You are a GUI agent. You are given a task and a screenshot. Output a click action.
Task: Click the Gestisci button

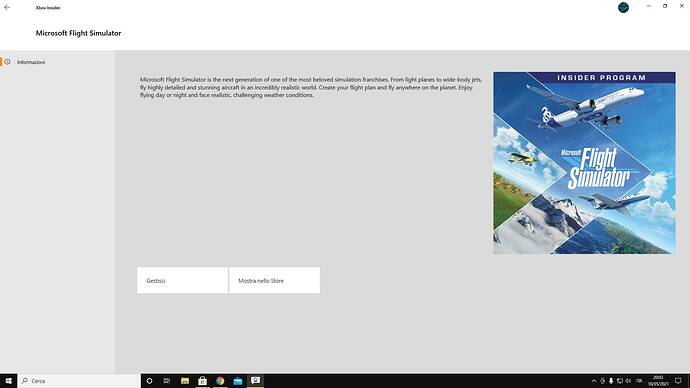click(x=183, y=280)
